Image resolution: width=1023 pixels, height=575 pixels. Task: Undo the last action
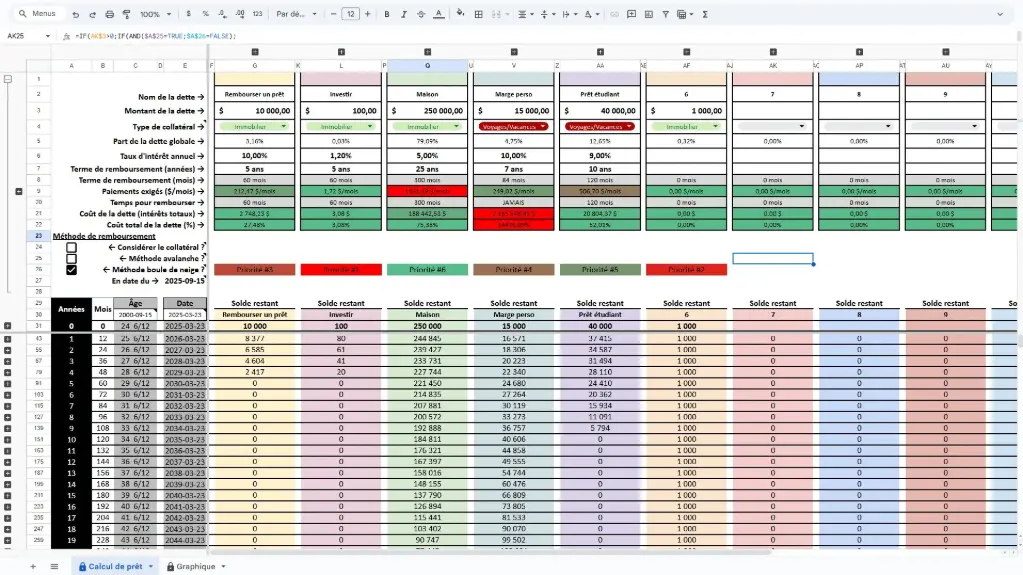[76, 14]
